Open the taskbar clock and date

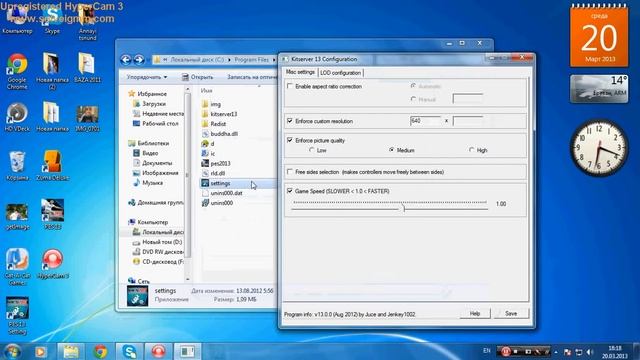616,352
